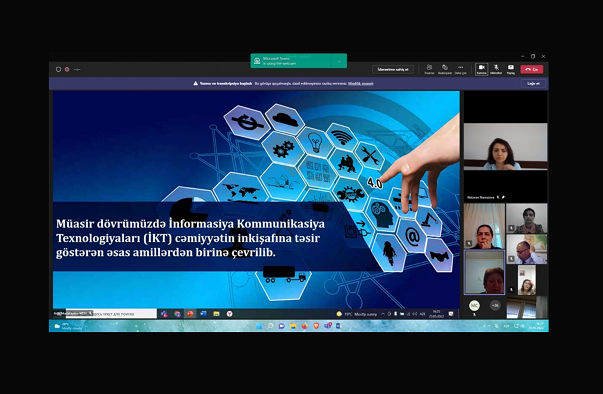Open the privacy policy link in banner
Image resolution: width=603 pixels, height=394 pixels.
point(360,83)
